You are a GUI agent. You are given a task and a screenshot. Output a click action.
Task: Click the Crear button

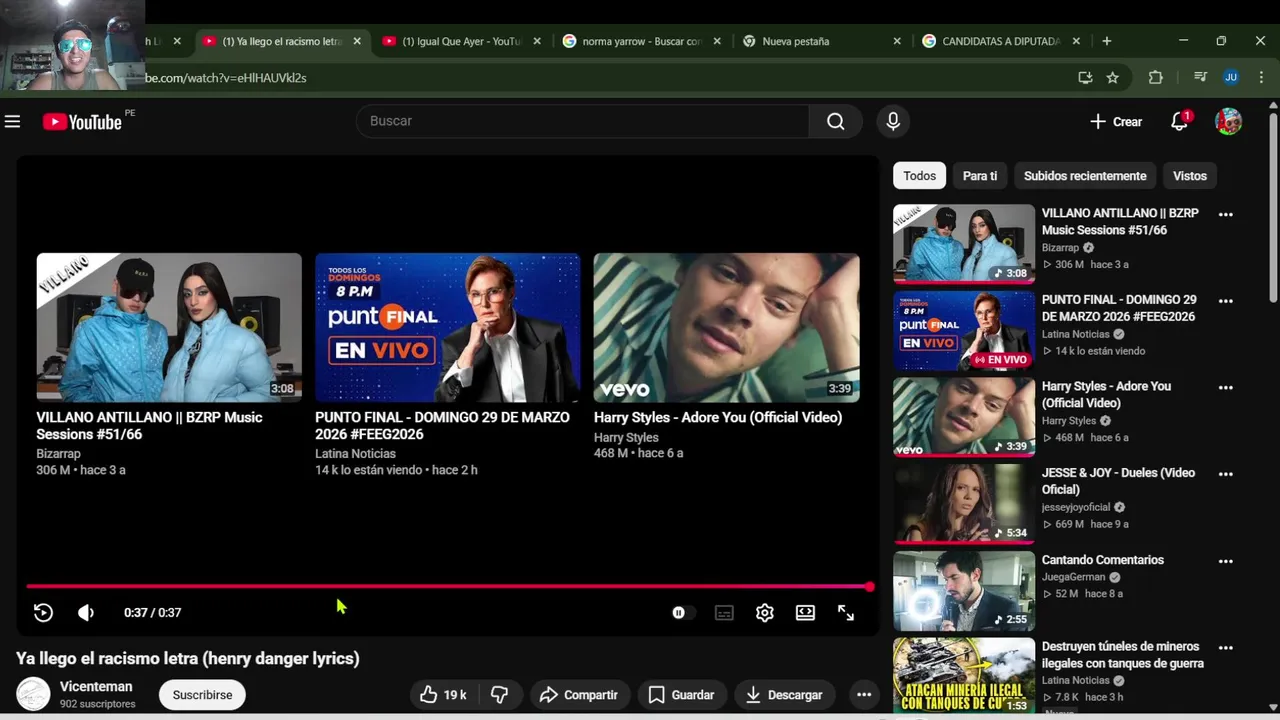coord(1116,121)
